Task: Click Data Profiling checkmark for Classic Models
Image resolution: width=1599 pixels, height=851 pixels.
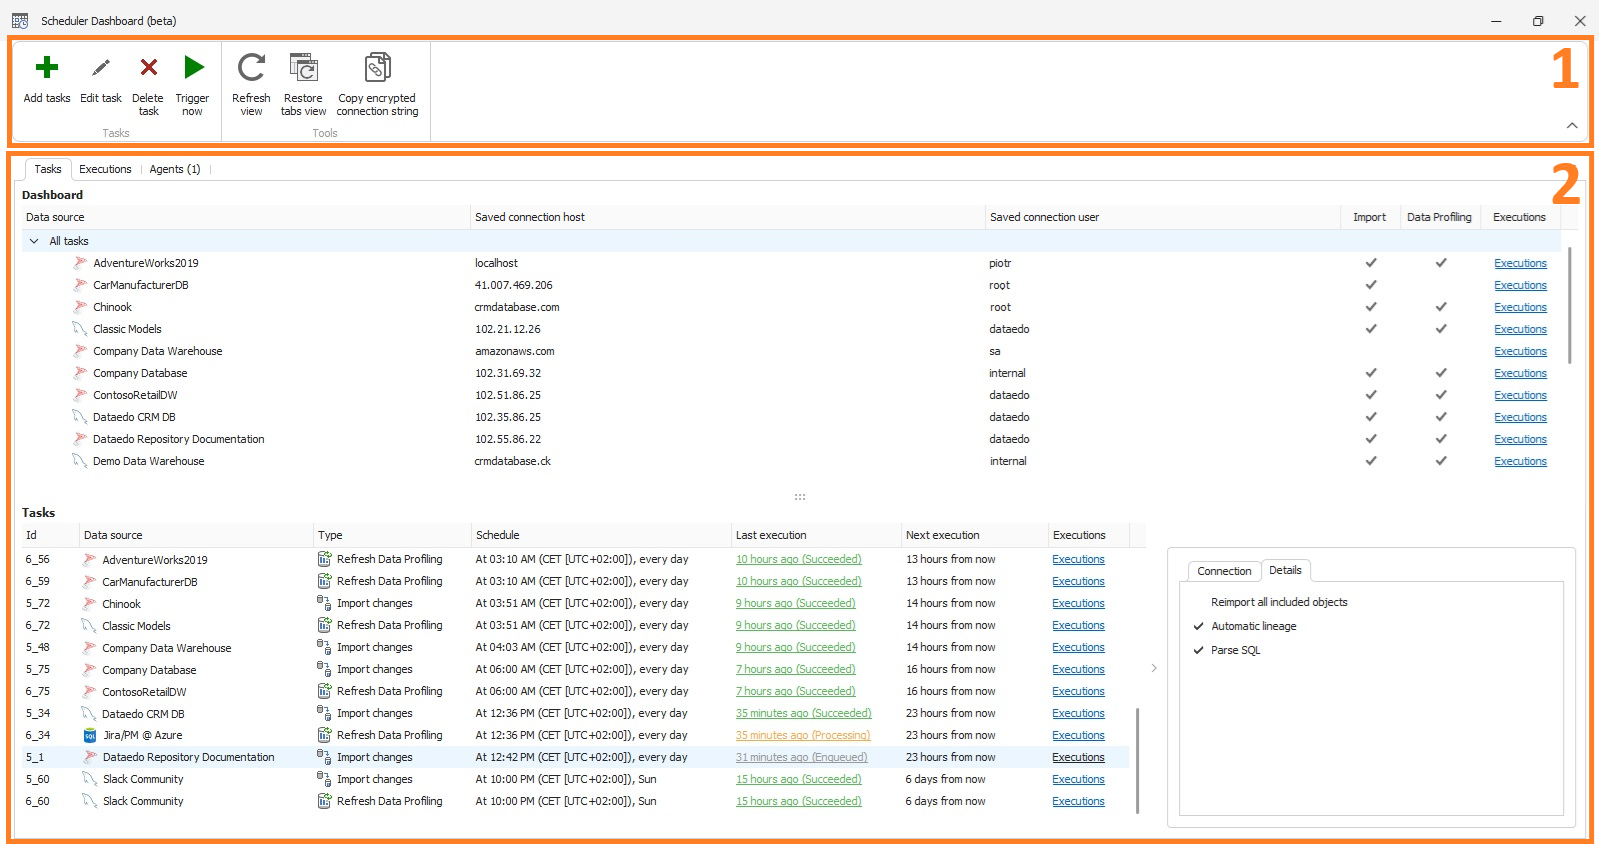Action: click(x=1441, y=329)
